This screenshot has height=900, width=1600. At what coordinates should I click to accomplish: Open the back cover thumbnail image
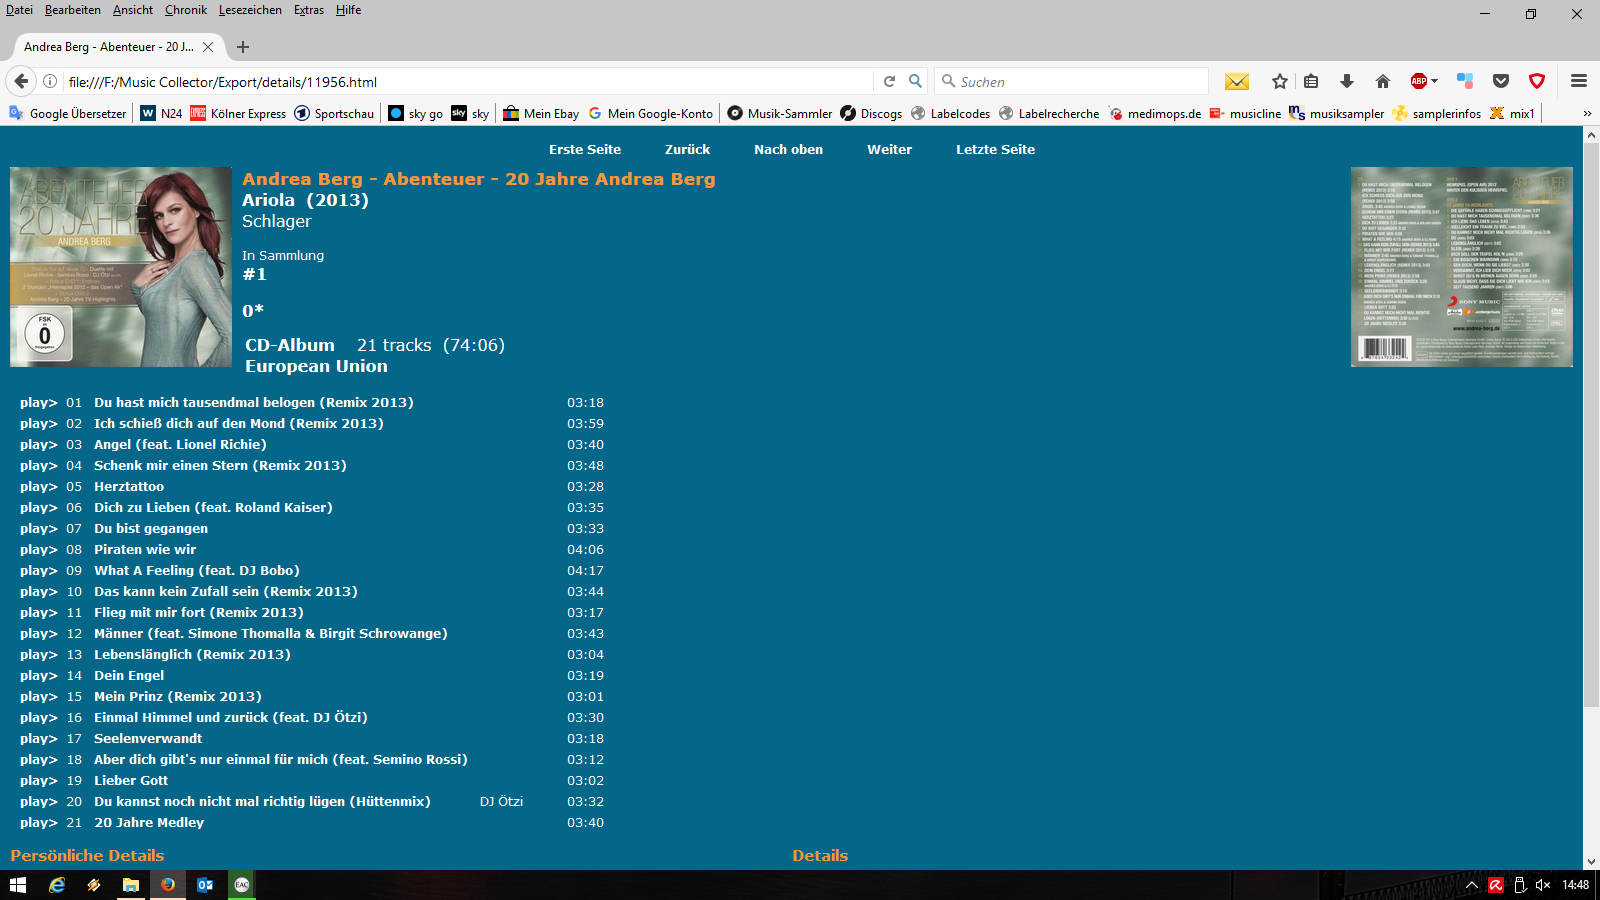tap(1461, 267)
